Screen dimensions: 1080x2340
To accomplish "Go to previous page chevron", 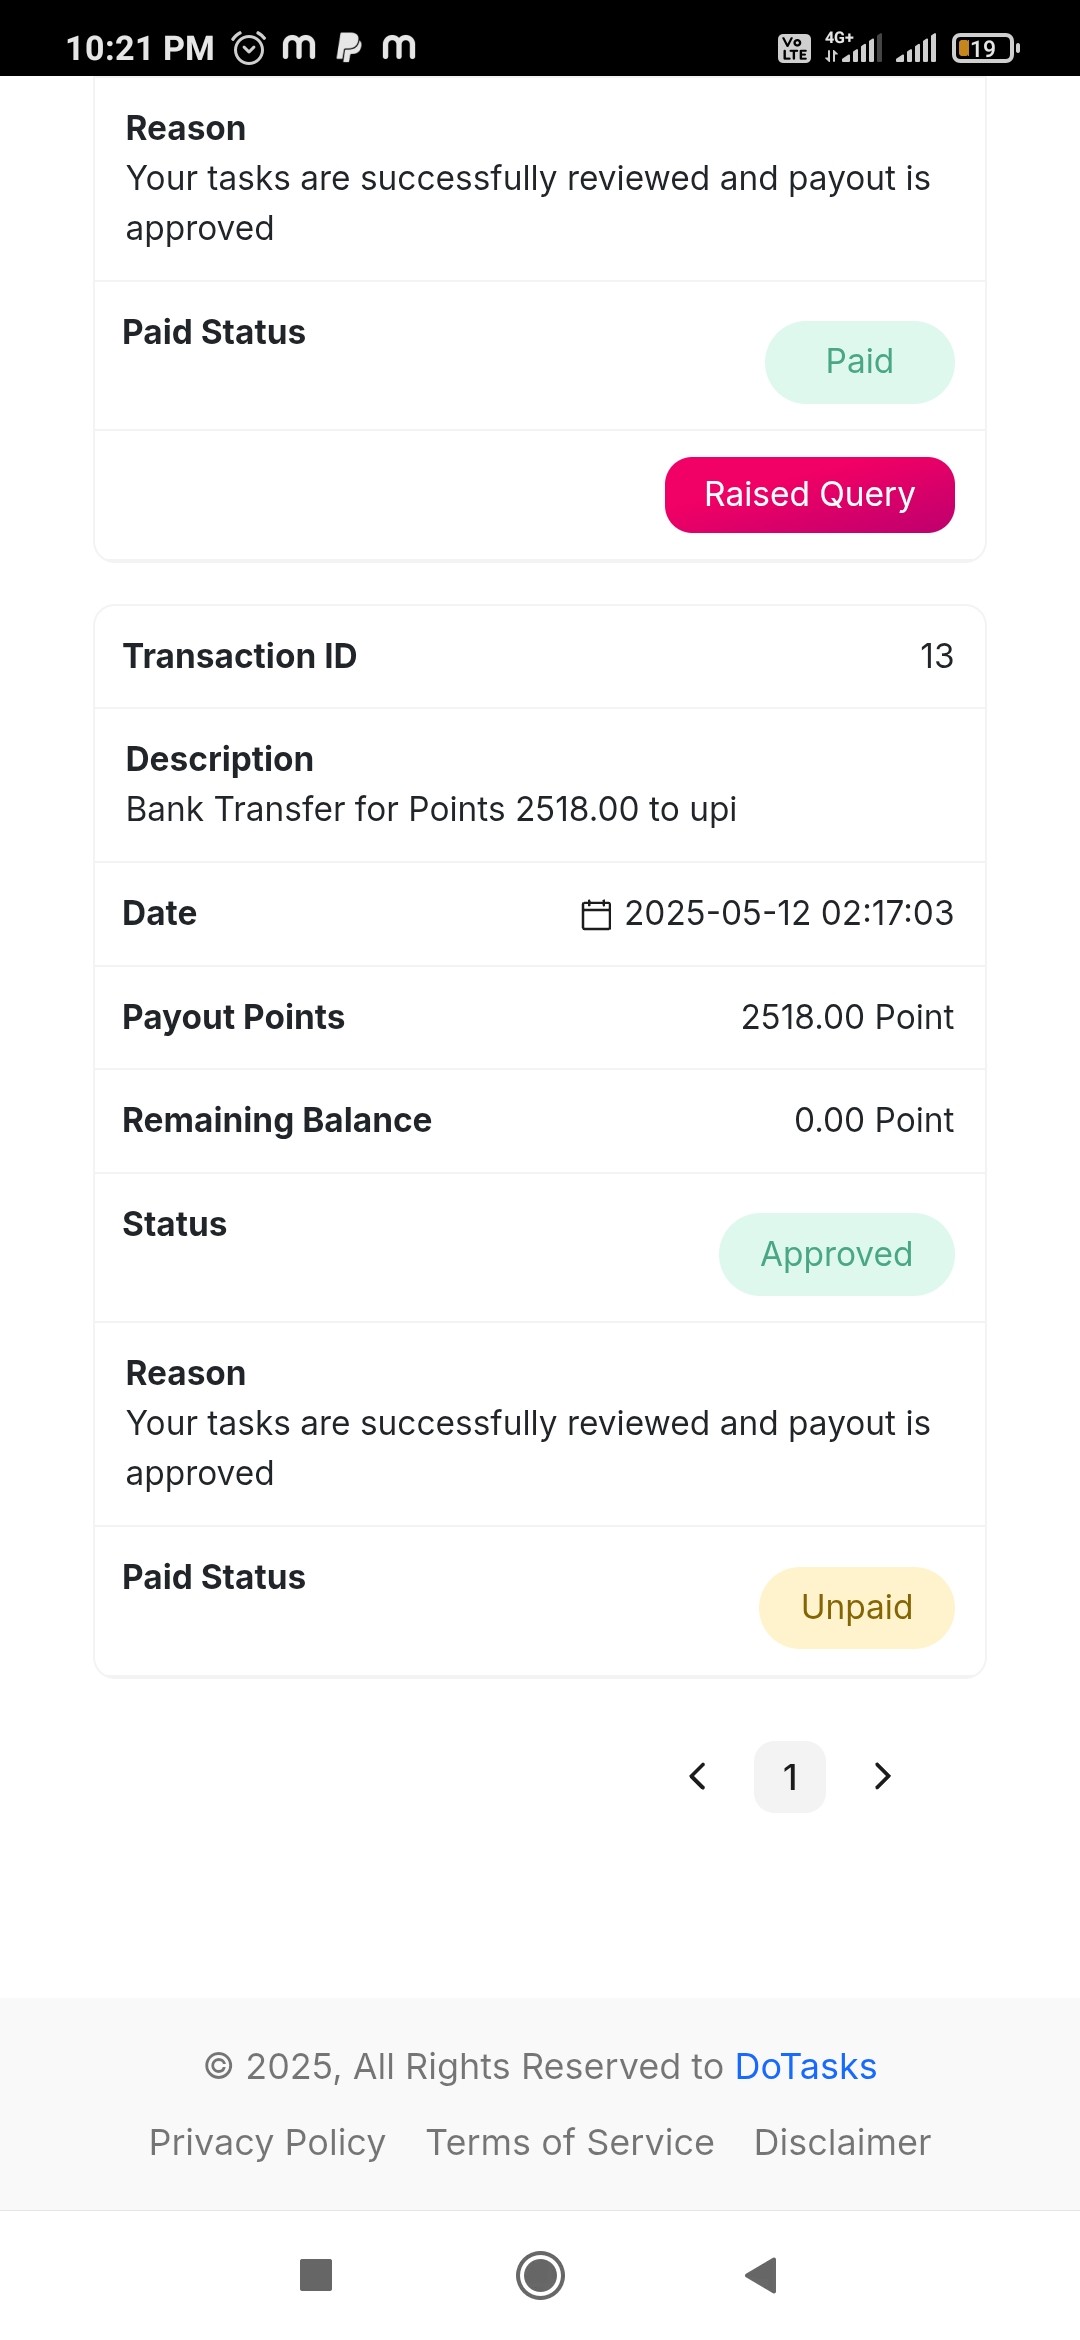I will coord(698,1776).
